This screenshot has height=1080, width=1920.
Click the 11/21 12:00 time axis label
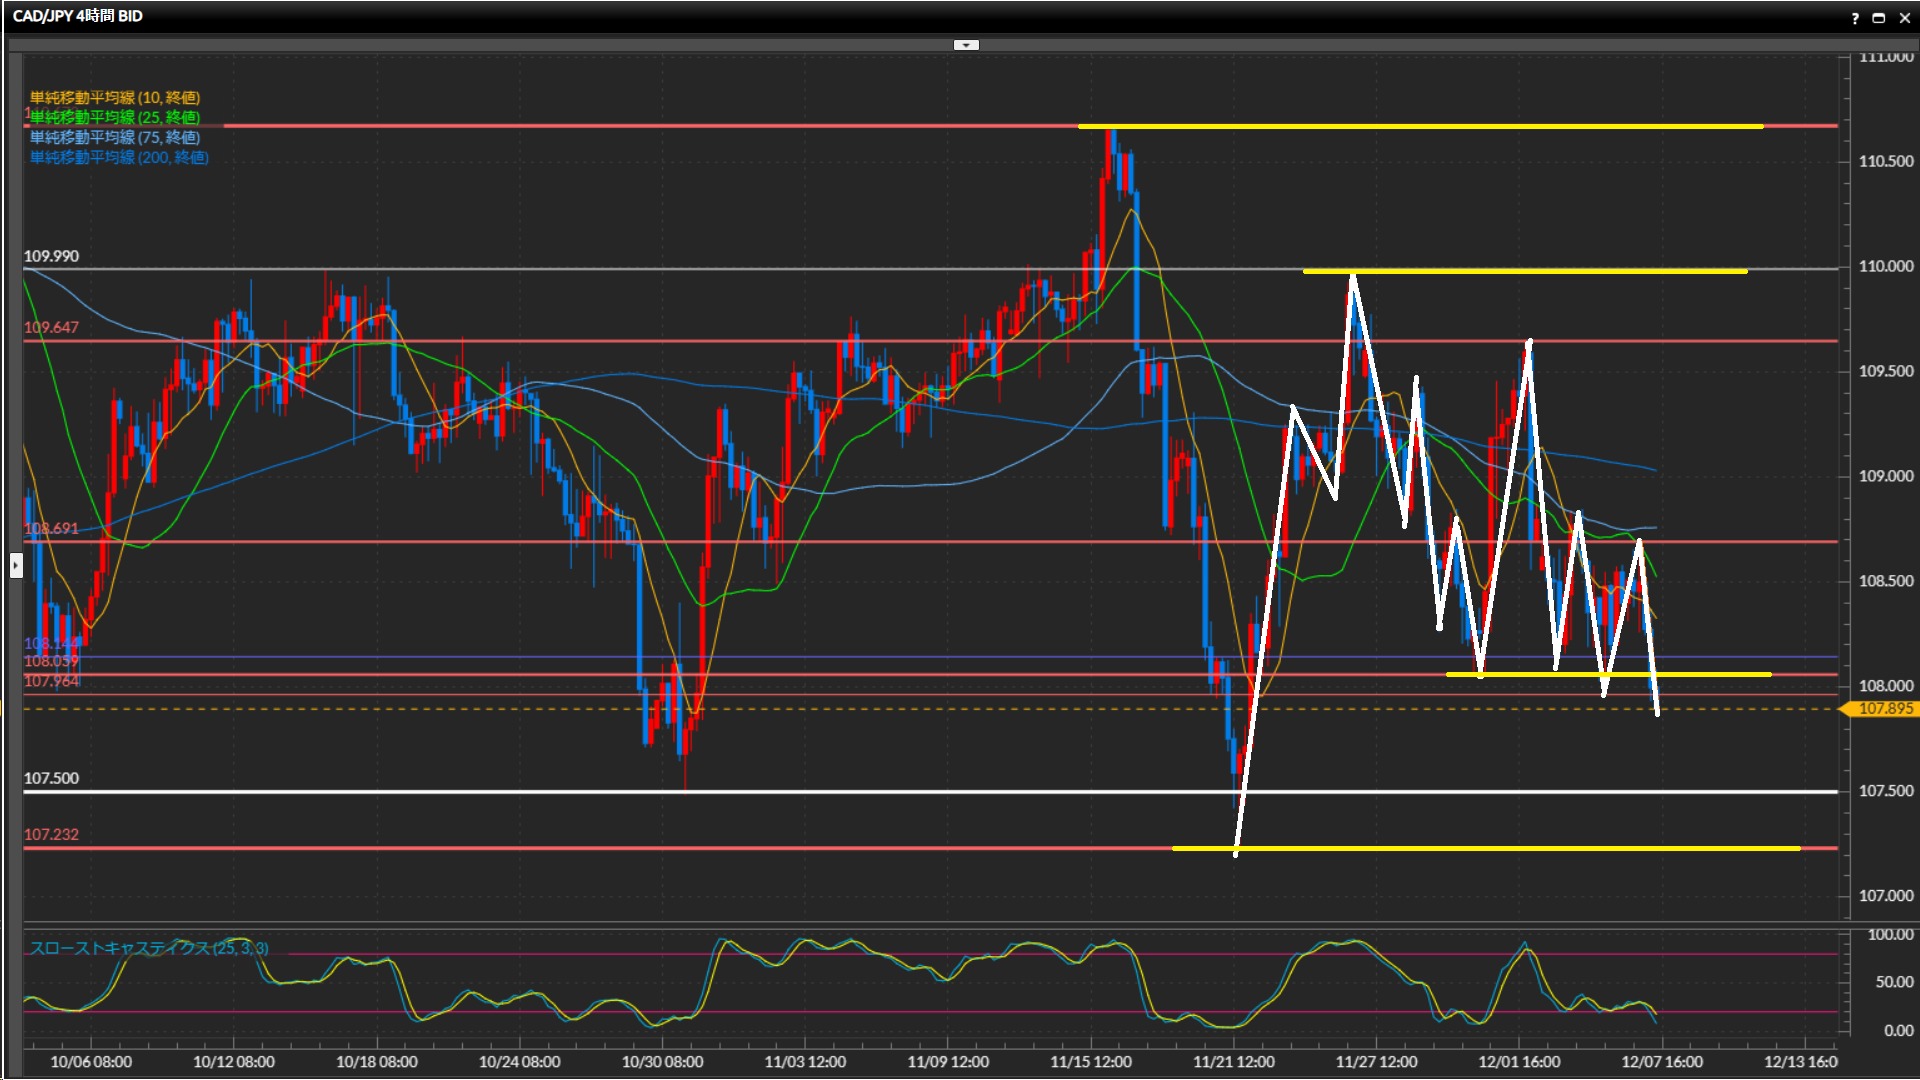[x=1233, y=1062]
